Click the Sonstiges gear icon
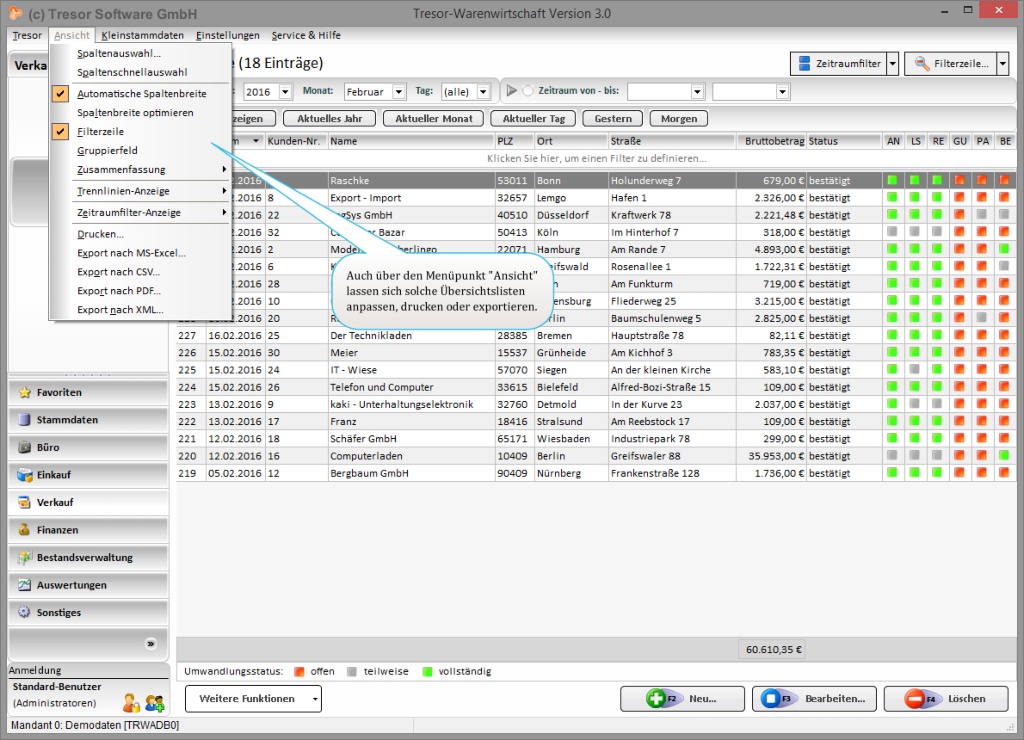The height and width of the screenshot is (740, 1024). [25, 612]
